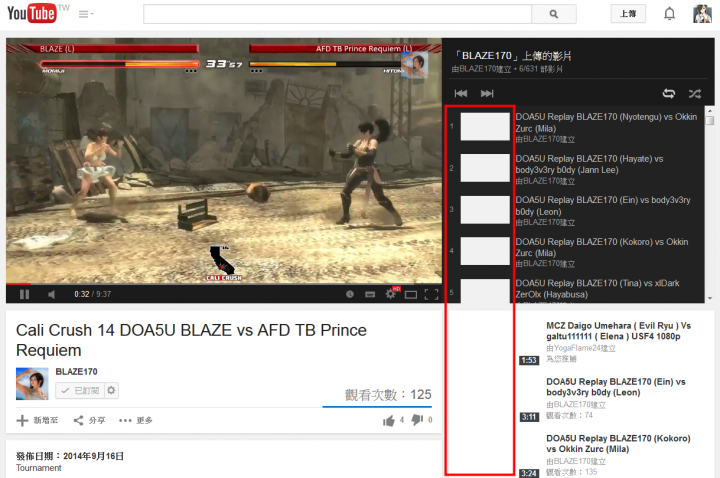Open subscription settings gear
The image size is (720, 478).
tap(111, 390)
